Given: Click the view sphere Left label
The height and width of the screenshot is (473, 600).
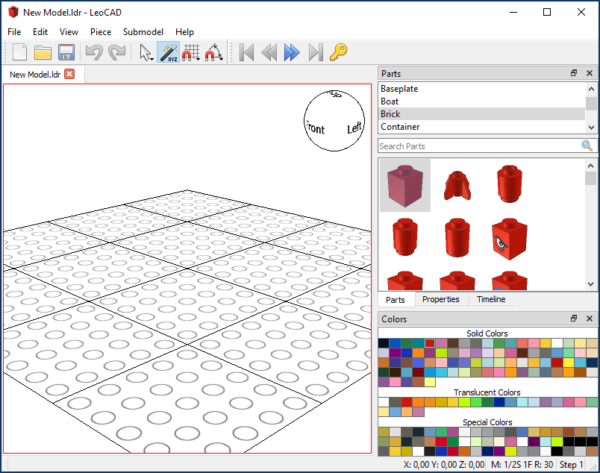Looking at the screenshot, I should (354, 128).
